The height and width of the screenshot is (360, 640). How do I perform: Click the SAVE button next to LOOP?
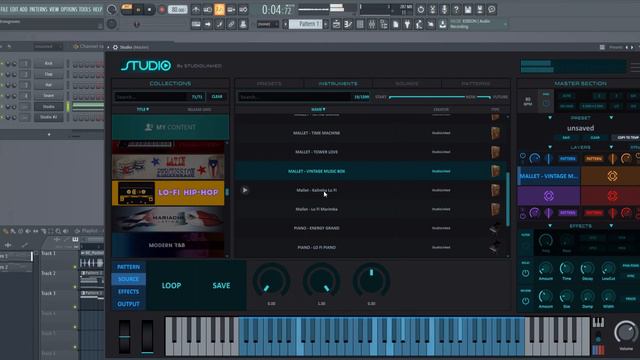point(221,286)
